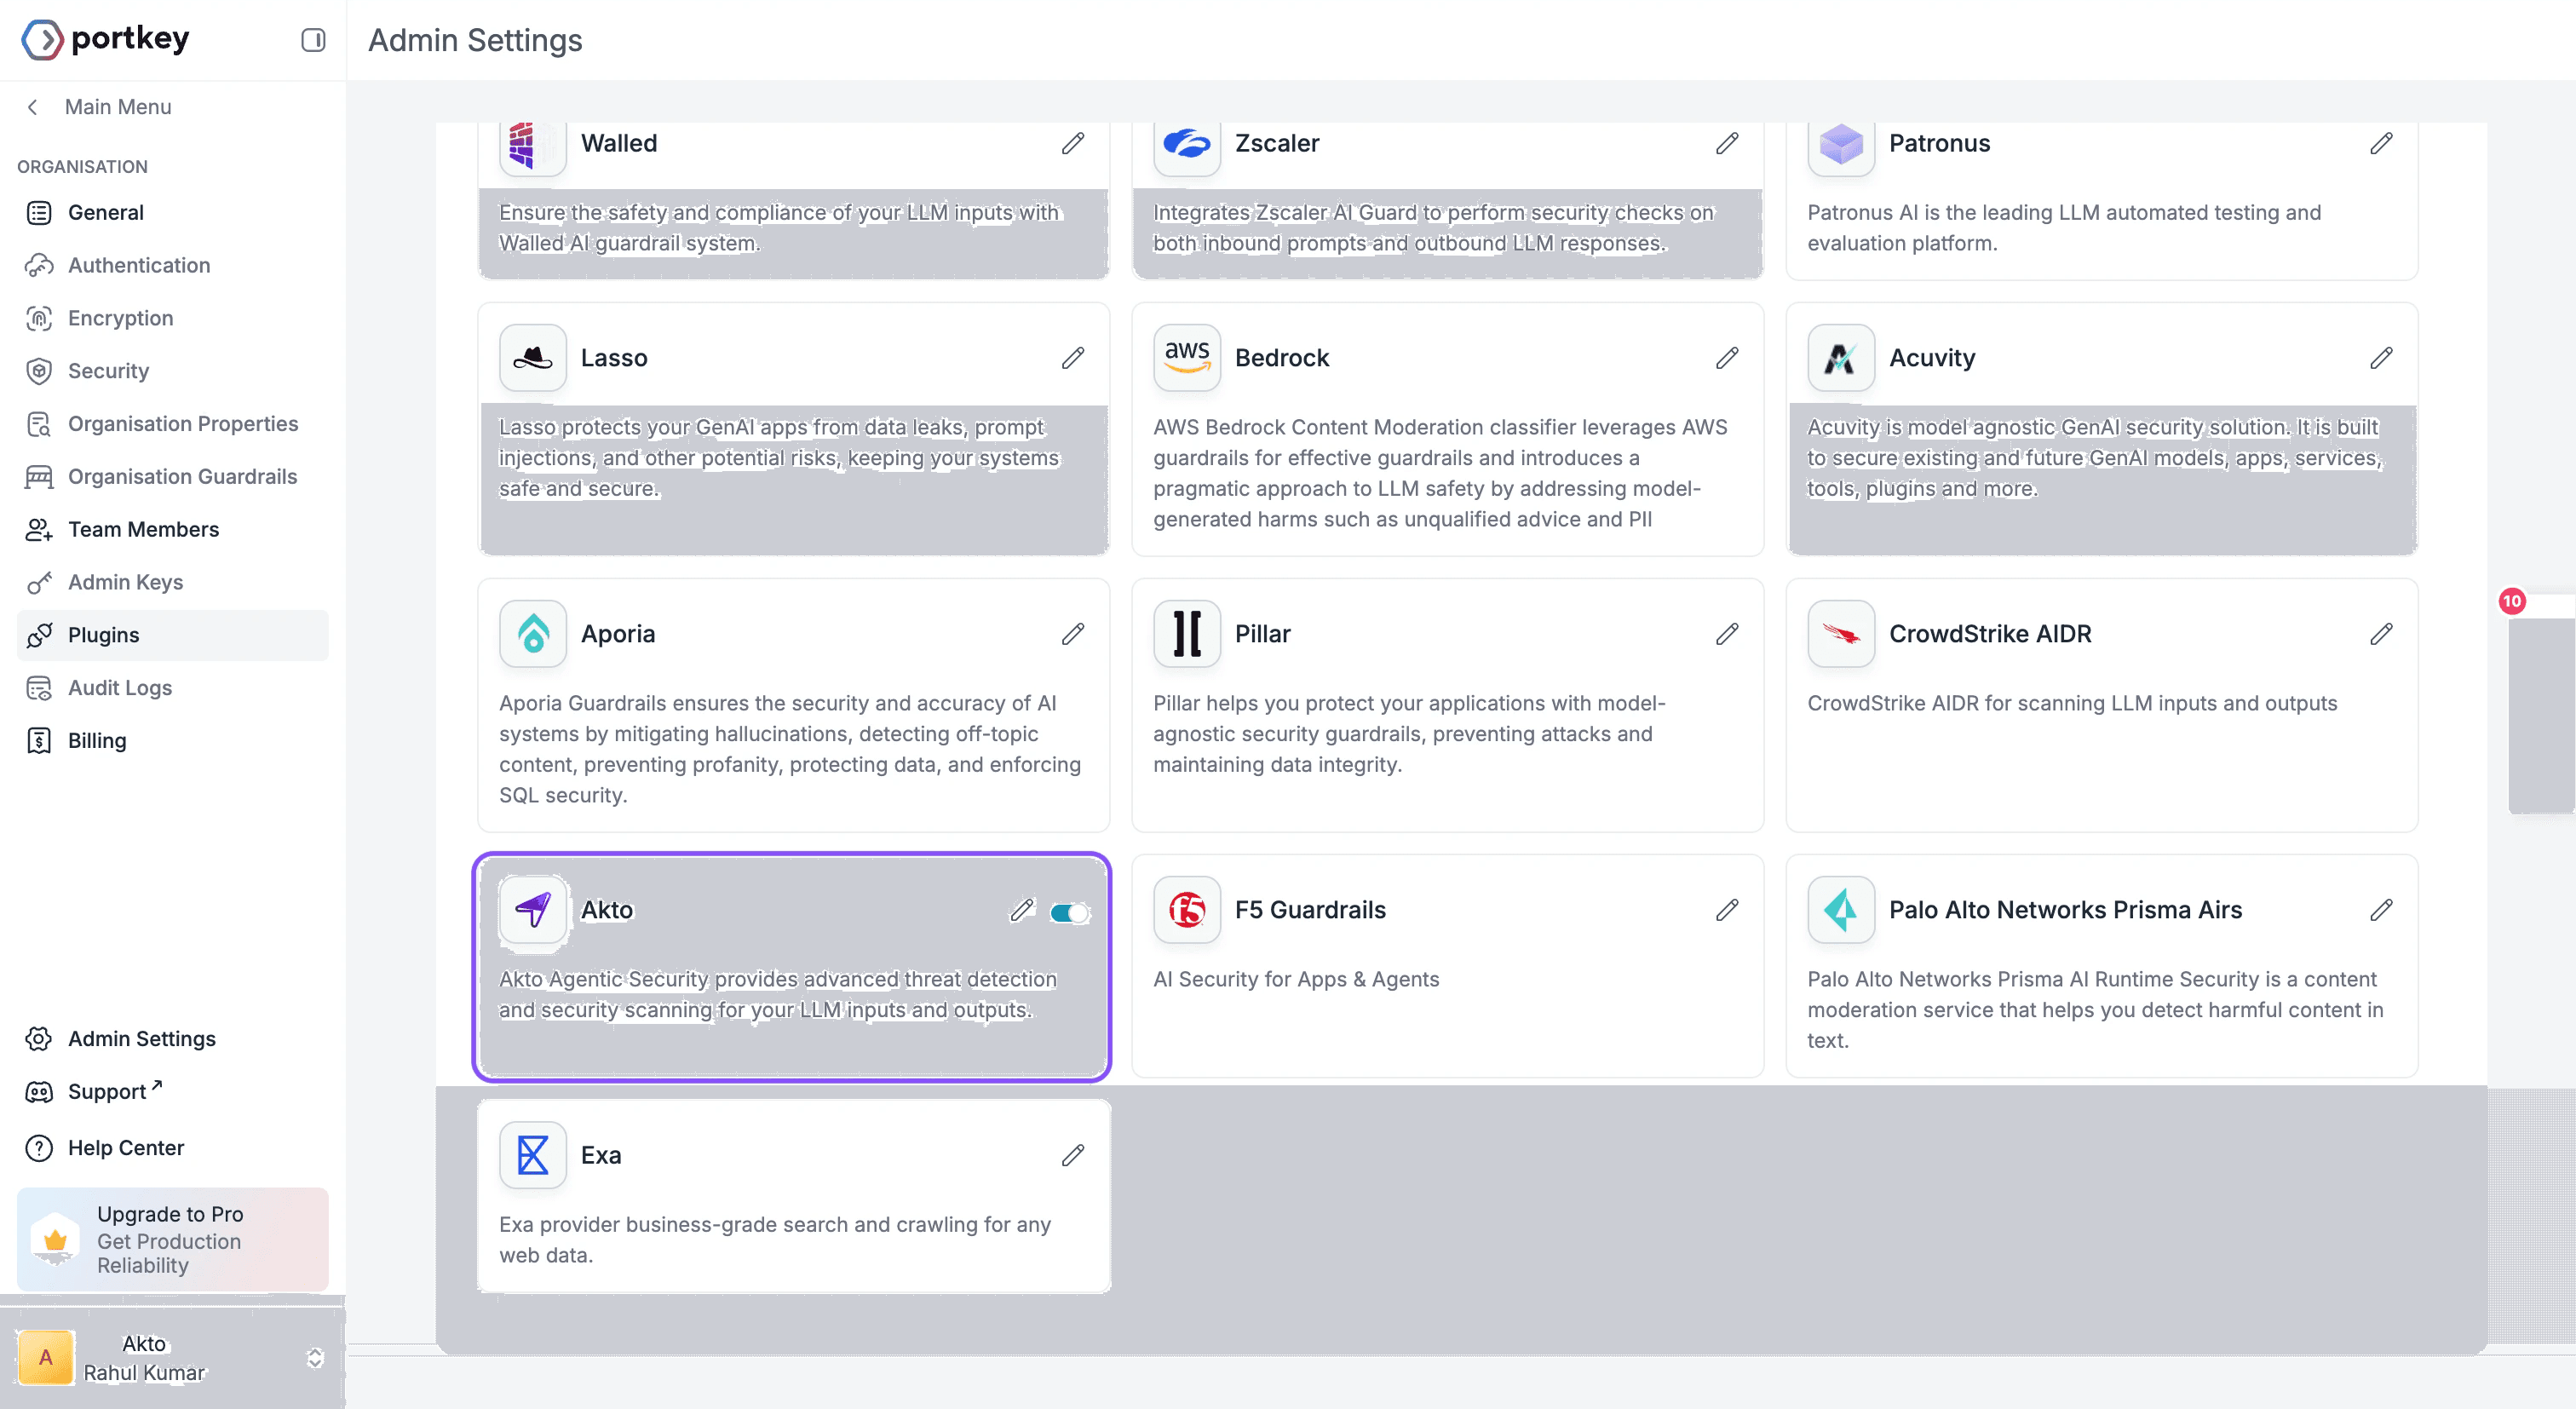Click Upgrade to Pro
Screen dimensions: 2576x1409
[x=170, y=1240]
